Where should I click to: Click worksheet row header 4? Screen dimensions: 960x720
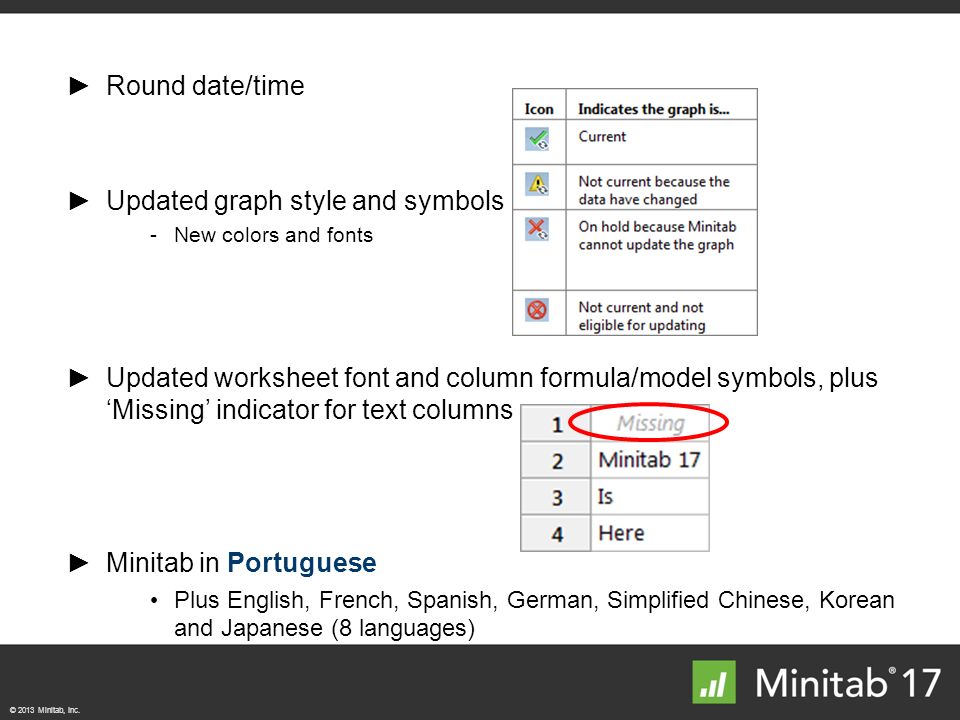coord(556,534)
